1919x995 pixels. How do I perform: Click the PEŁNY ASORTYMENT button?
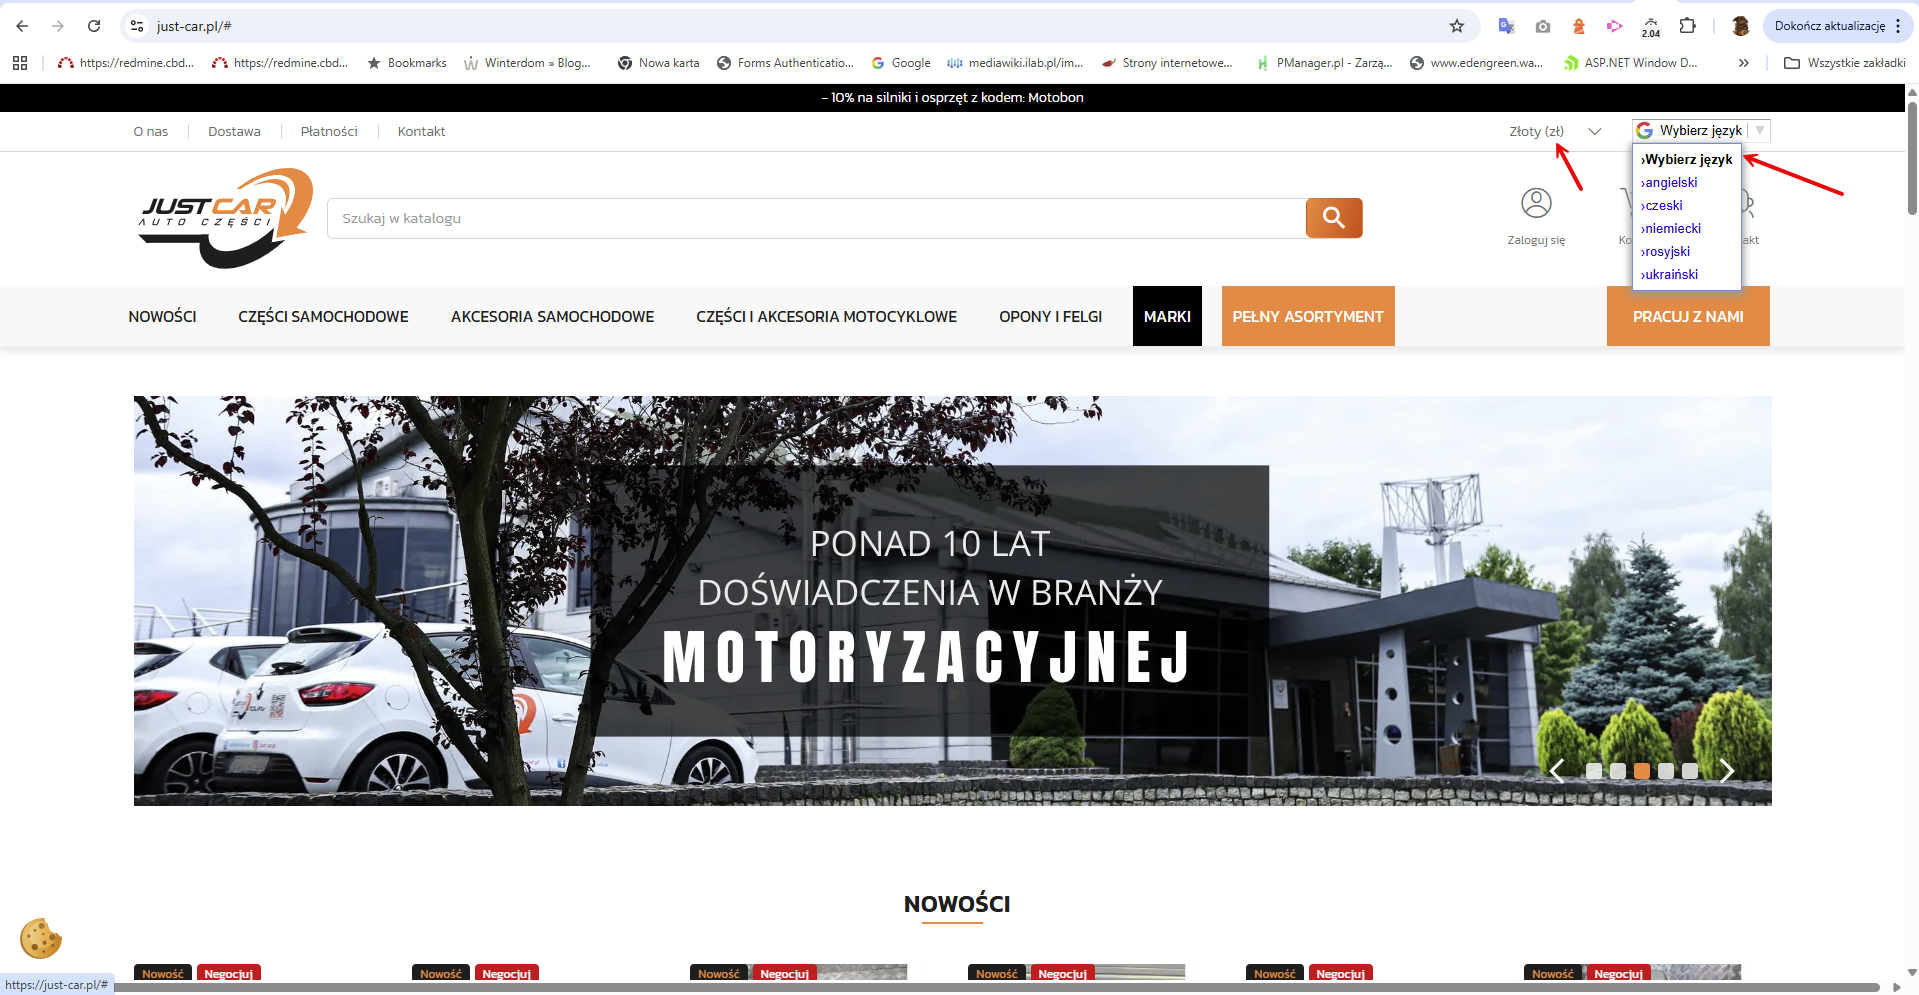click(1308, 316)
